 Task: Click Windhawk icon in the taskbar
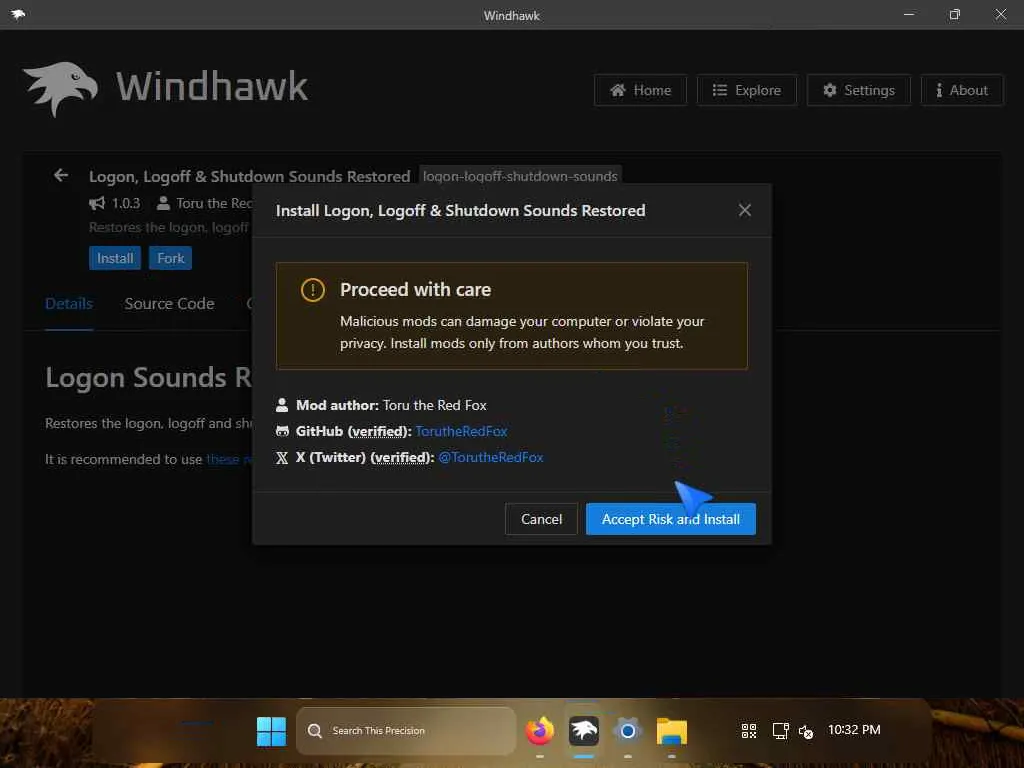584,731
